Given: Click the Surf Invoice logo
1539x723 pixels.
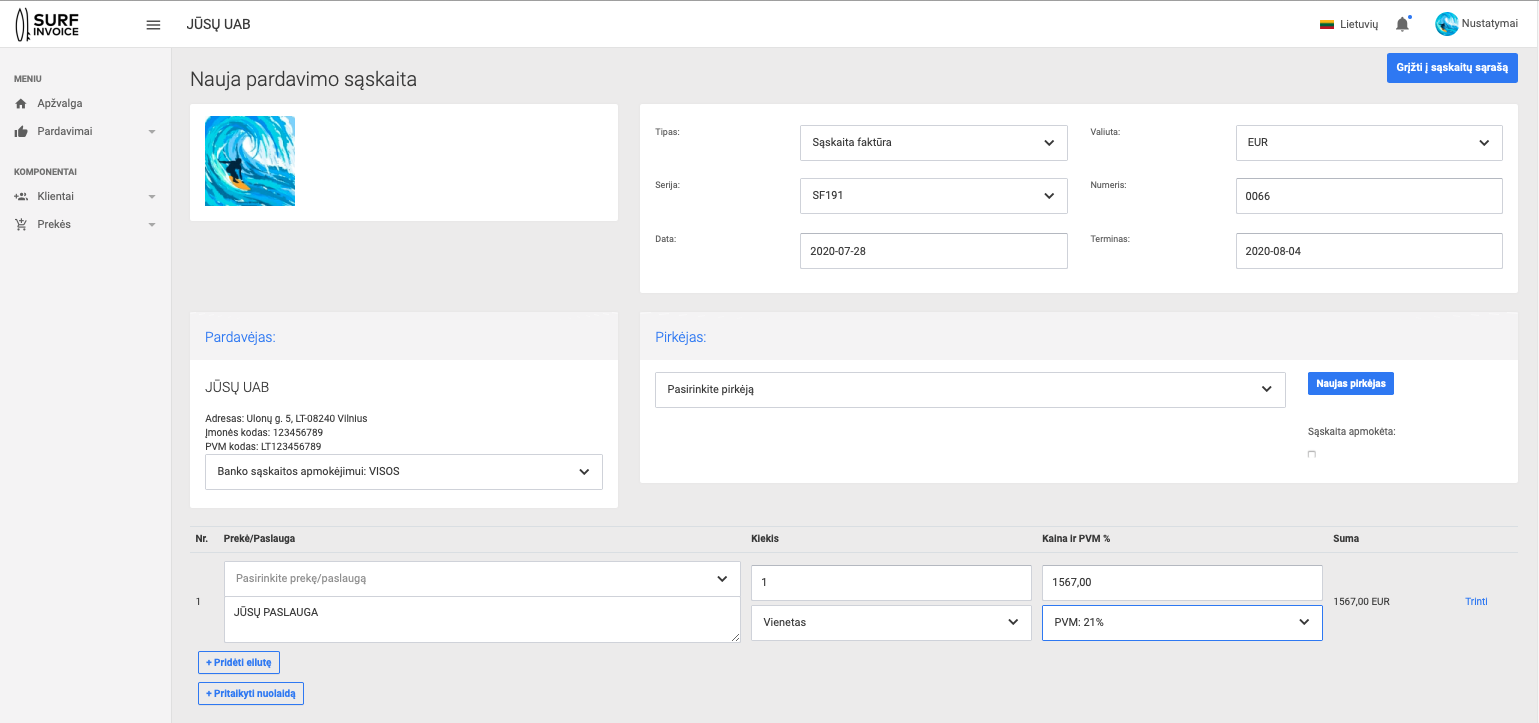Looking at the screenshot, I should point(47,24).
